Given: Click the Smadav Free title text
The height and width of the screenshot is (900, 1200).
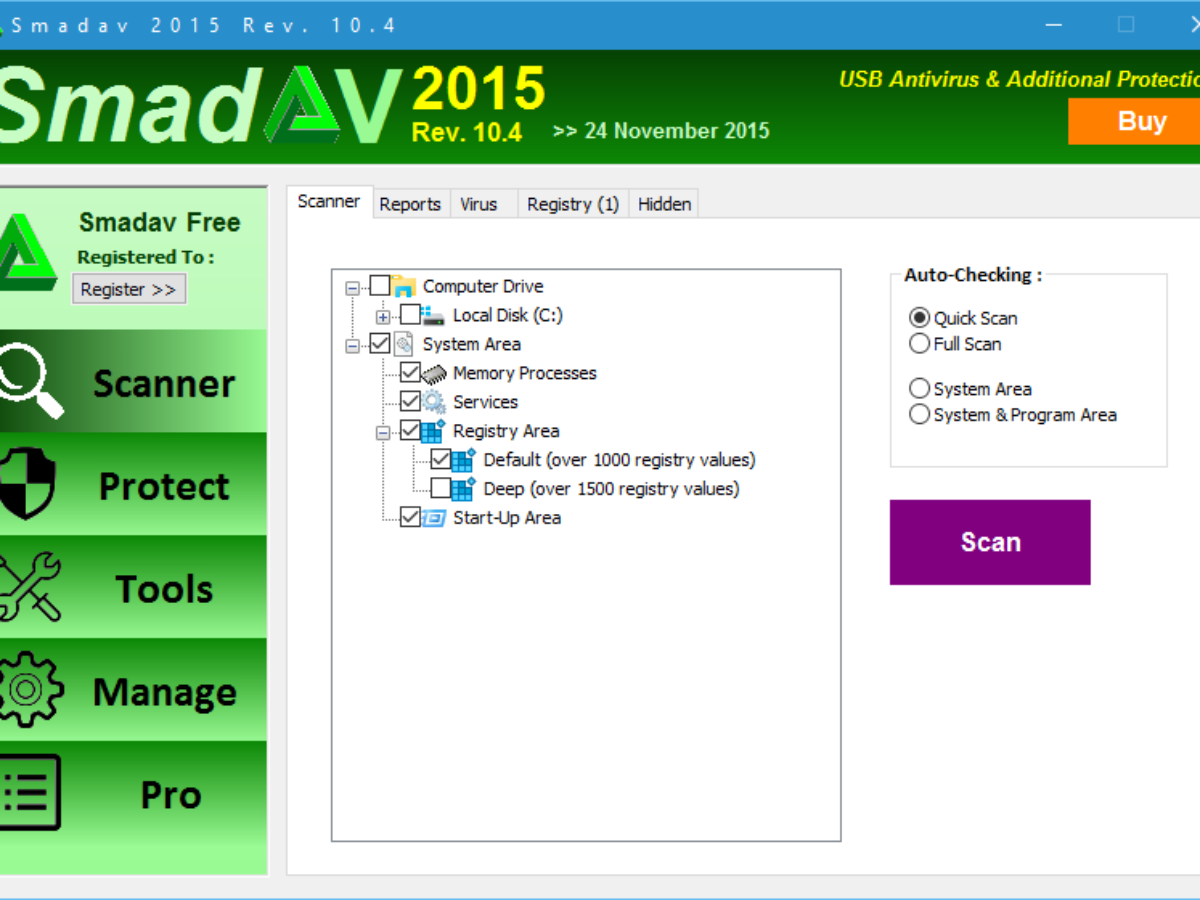Looking at the screenshot, I should tap(159, 222).
